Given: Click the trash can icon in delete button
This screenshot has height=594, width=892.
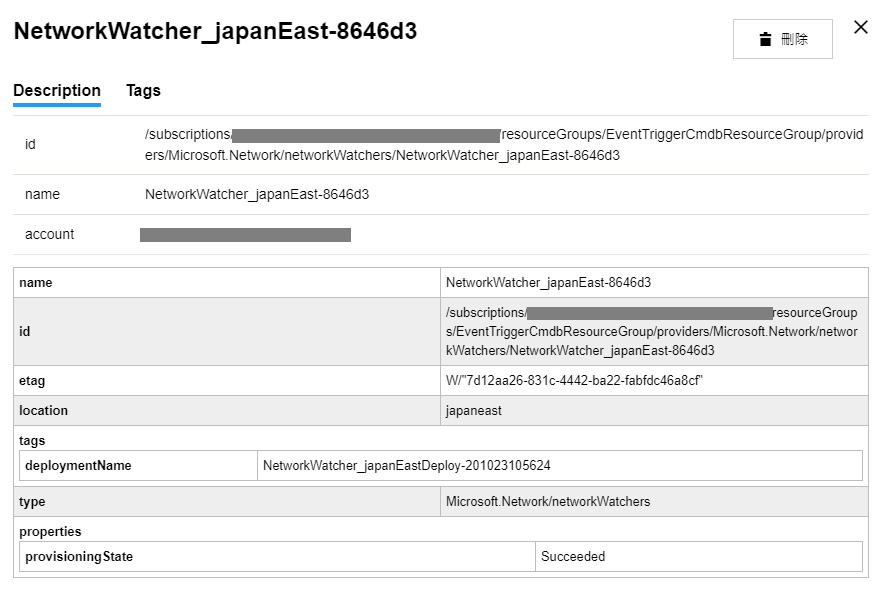Looking at the screenshot, I should click(x=765, y=39).
